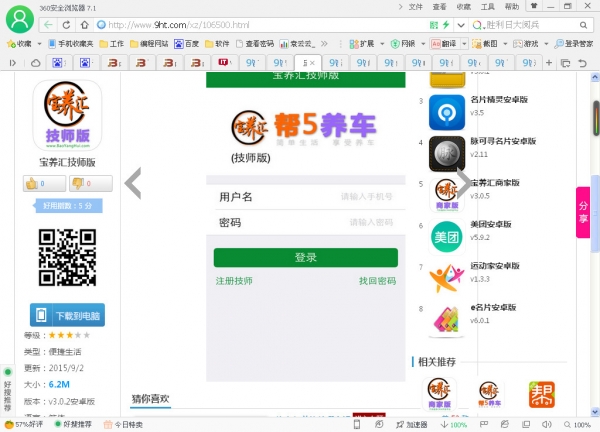This screenshot has height=432, width=600.
Task: Click the skin shirt icon in title bar
Action: point(533,6)
